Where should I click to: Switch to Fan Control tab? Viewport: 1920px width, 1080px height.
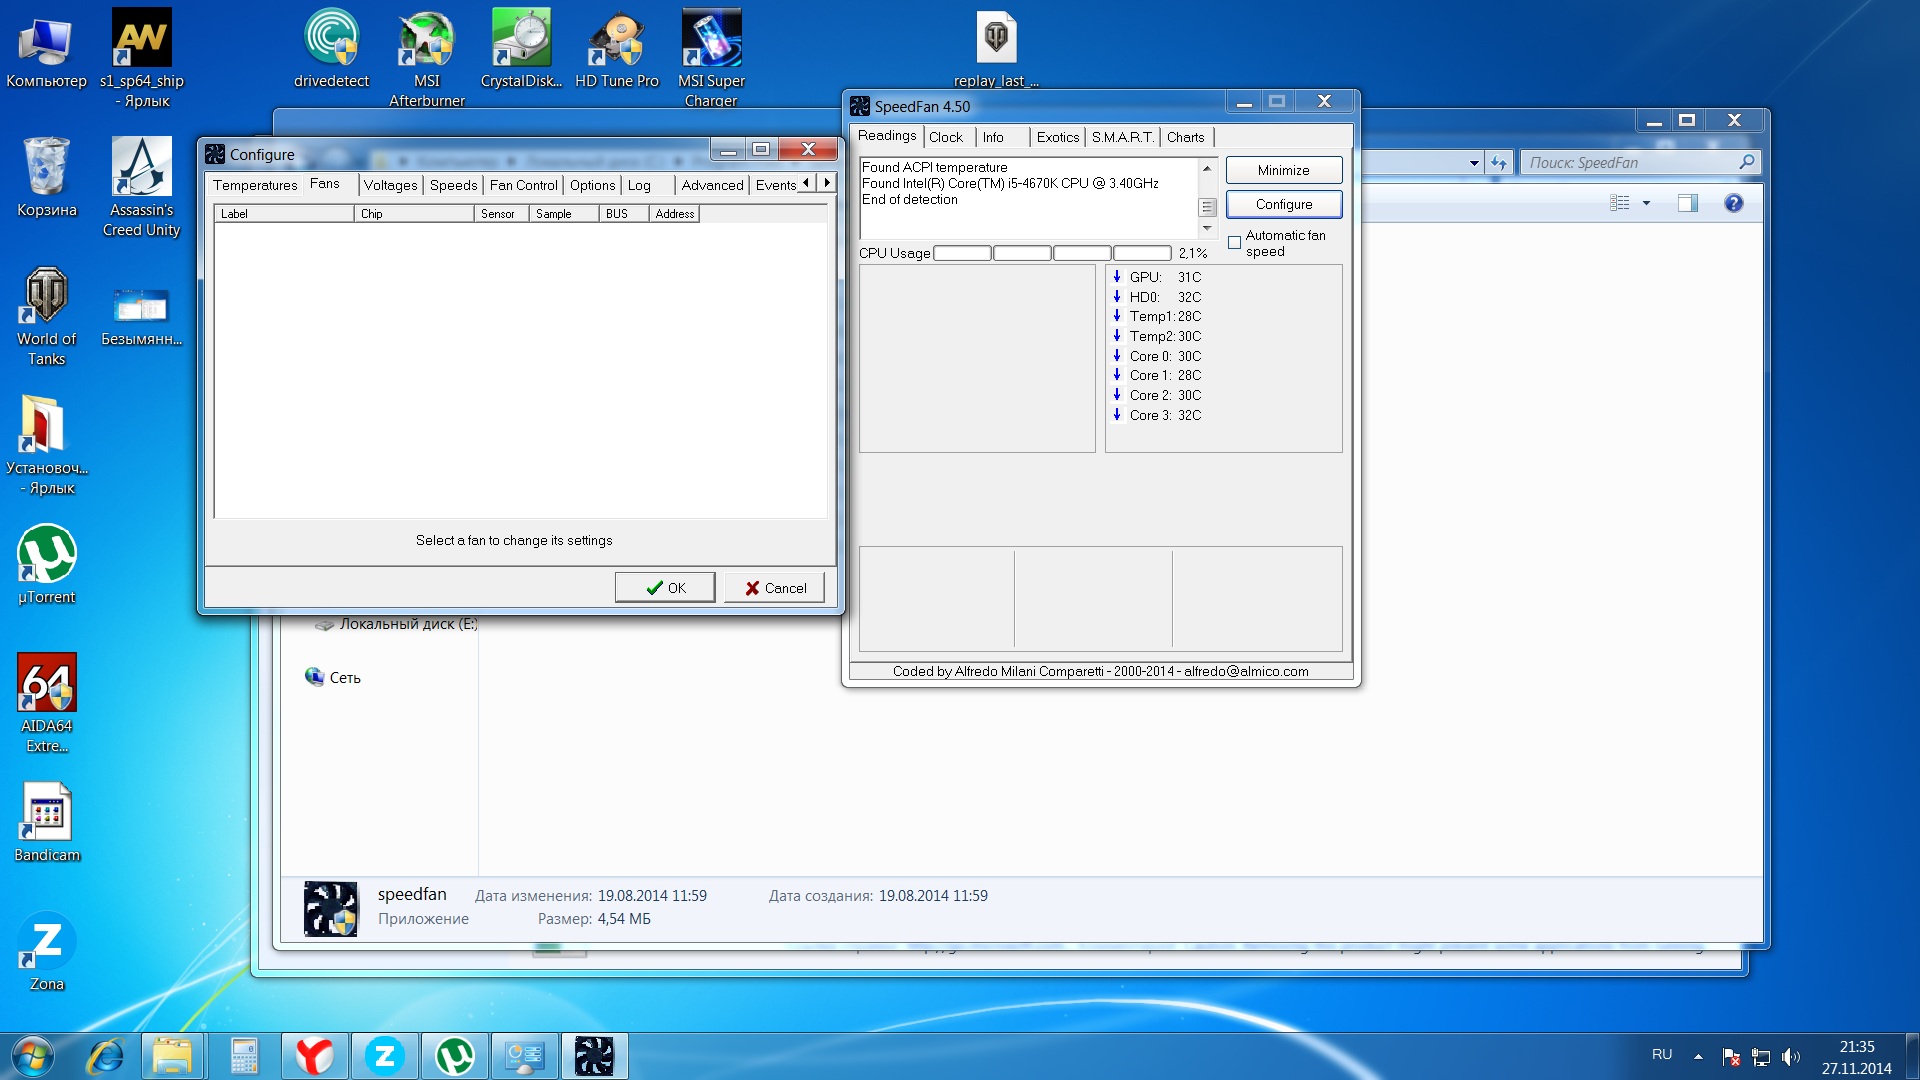pyautogui.click(x=523, y=185)
